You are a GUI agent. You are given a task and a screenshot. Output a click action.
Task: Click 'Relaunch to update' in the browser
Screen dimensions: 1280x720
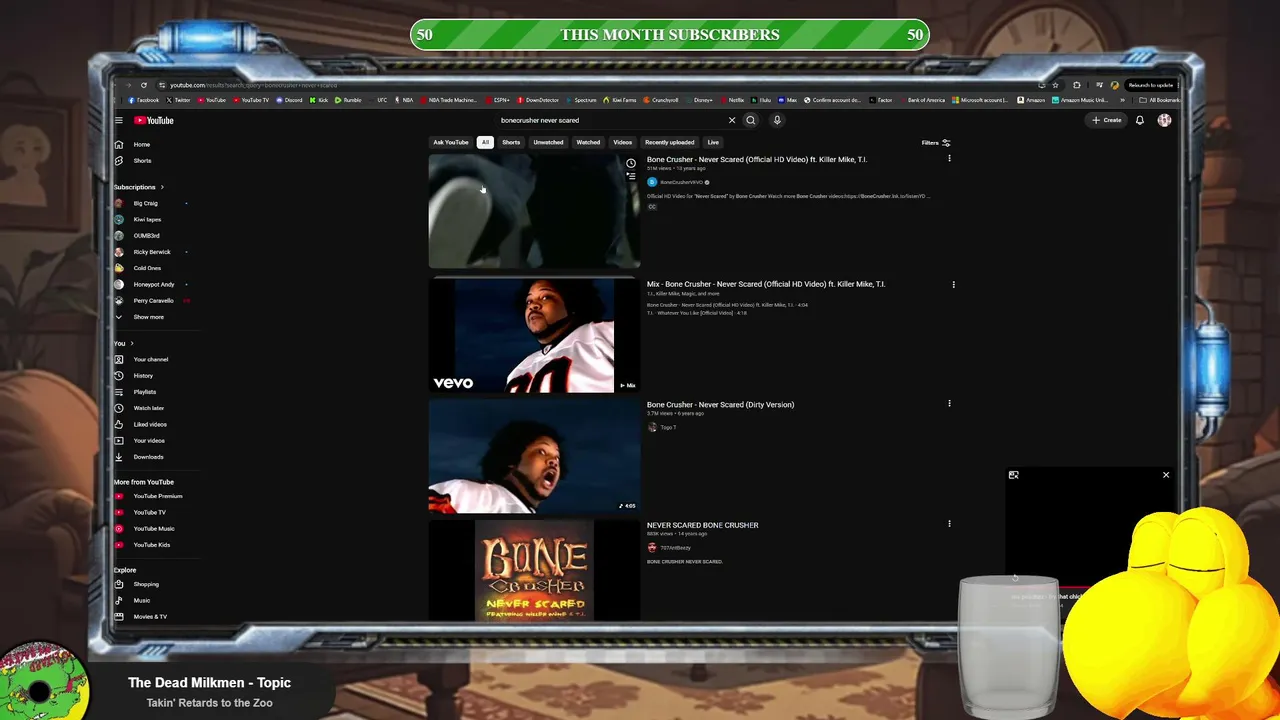1149,85
